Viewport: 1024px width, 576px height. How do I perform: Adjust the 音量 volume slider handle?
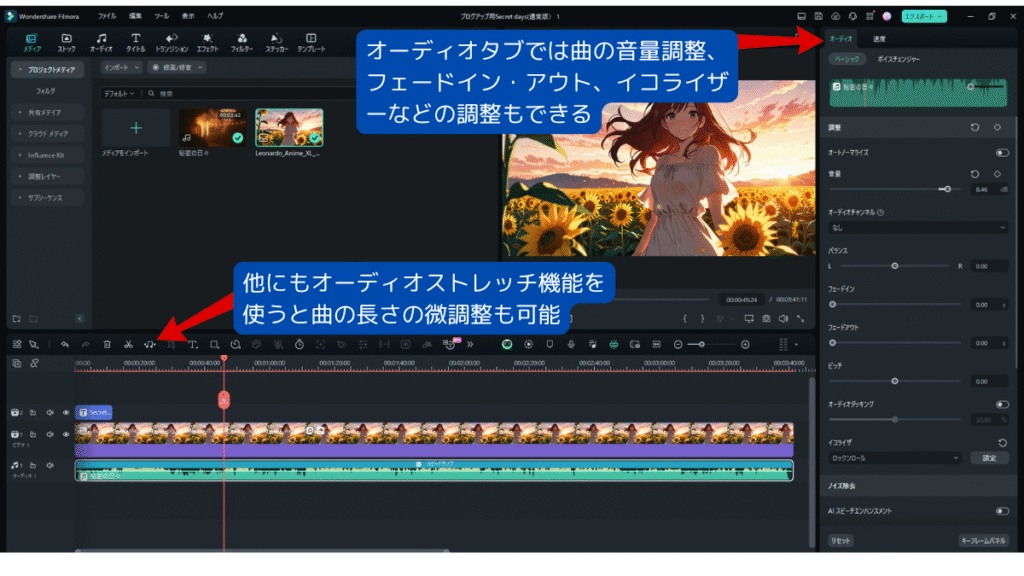(948, 189)
